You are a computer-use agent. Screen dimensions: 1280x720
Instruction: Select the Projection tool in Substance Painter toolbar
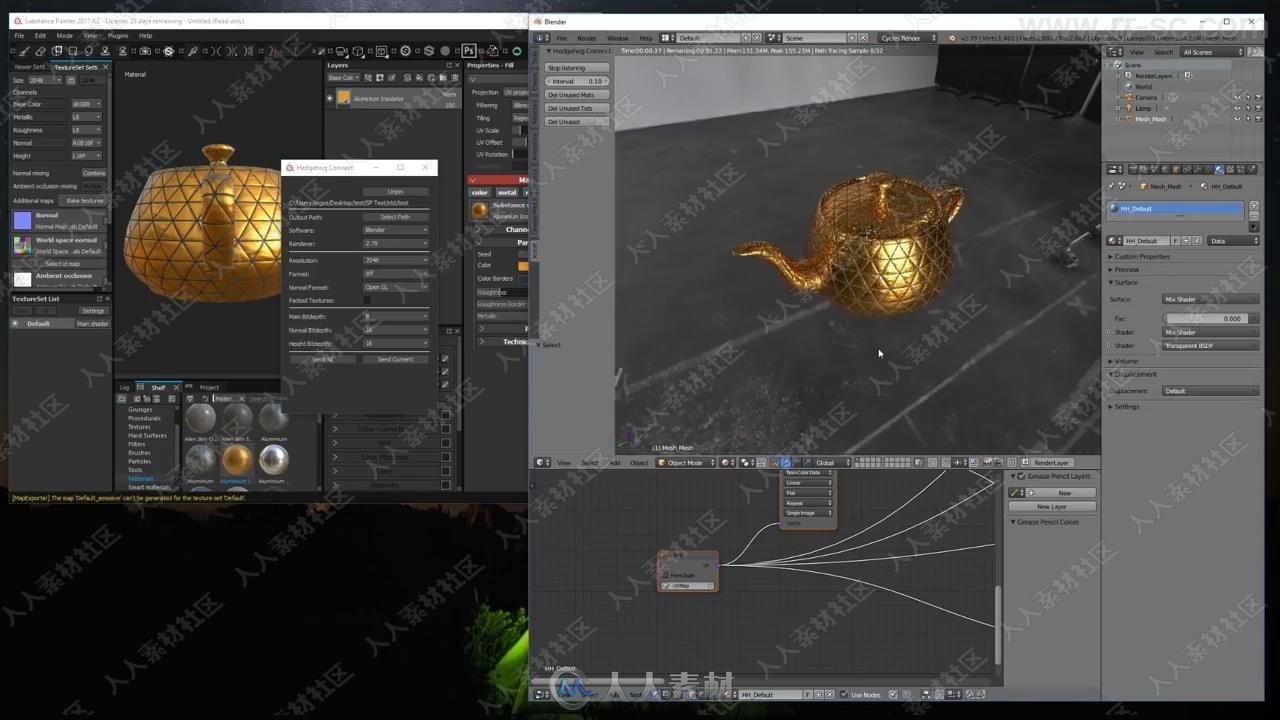[x=57, y=51]
